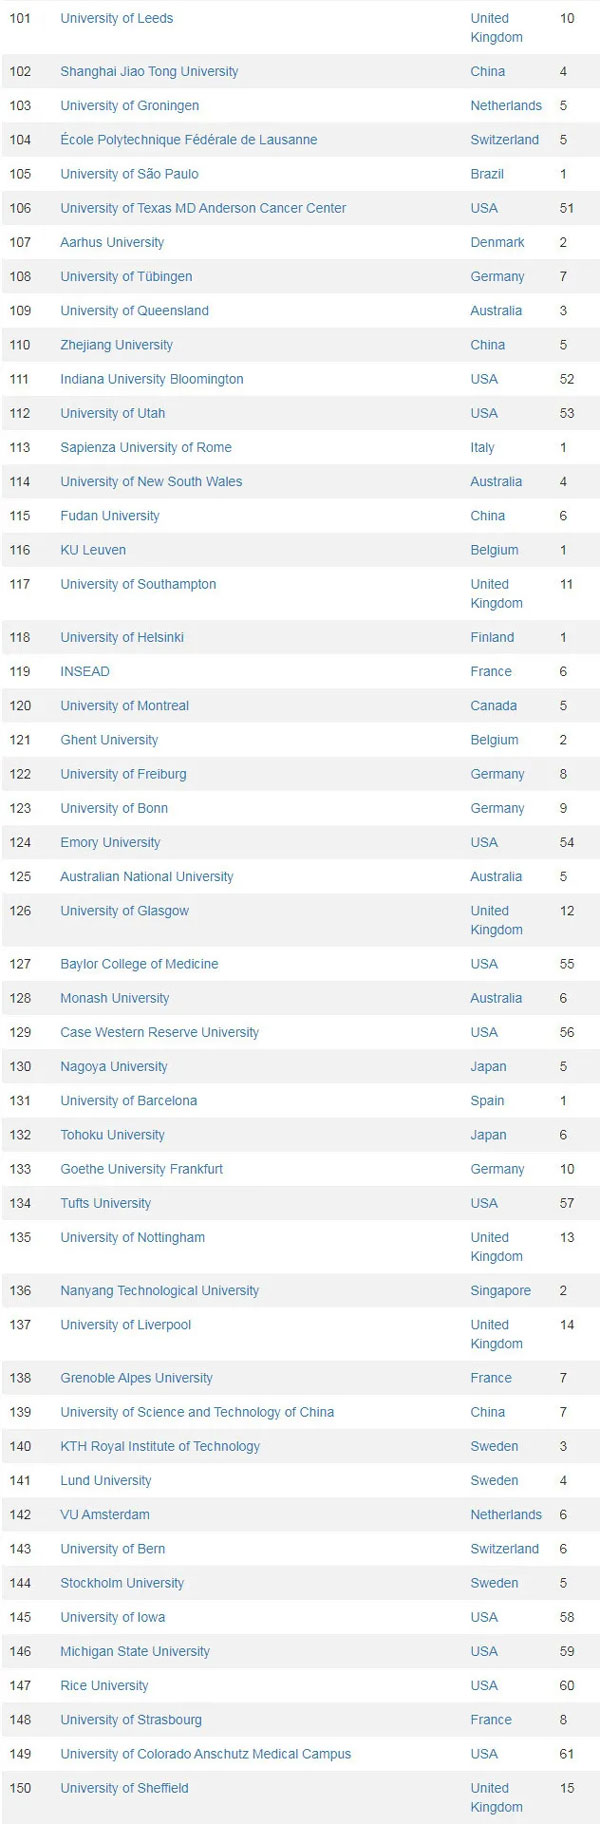The height and width of the screenshot is (1824, 600).
Task: Select Case Western Reserve University
Action: click(x=159, y=1032)
